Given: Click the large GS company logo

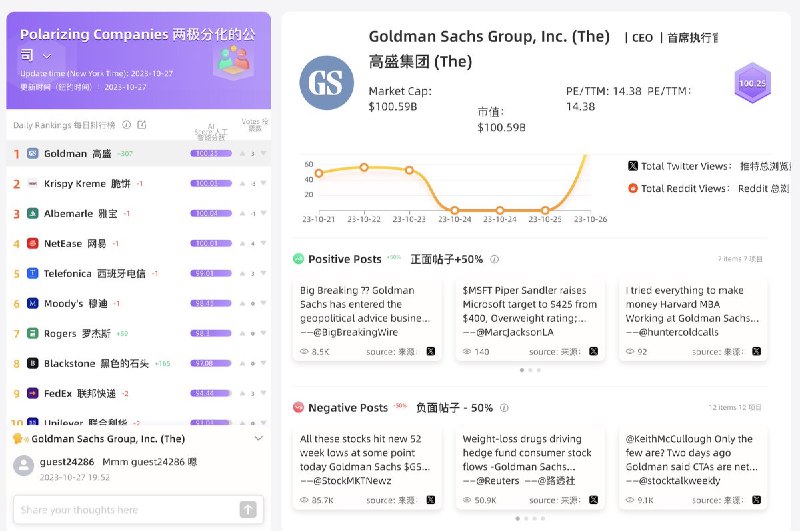Looking at the screenshot, I should coord(327,83).
